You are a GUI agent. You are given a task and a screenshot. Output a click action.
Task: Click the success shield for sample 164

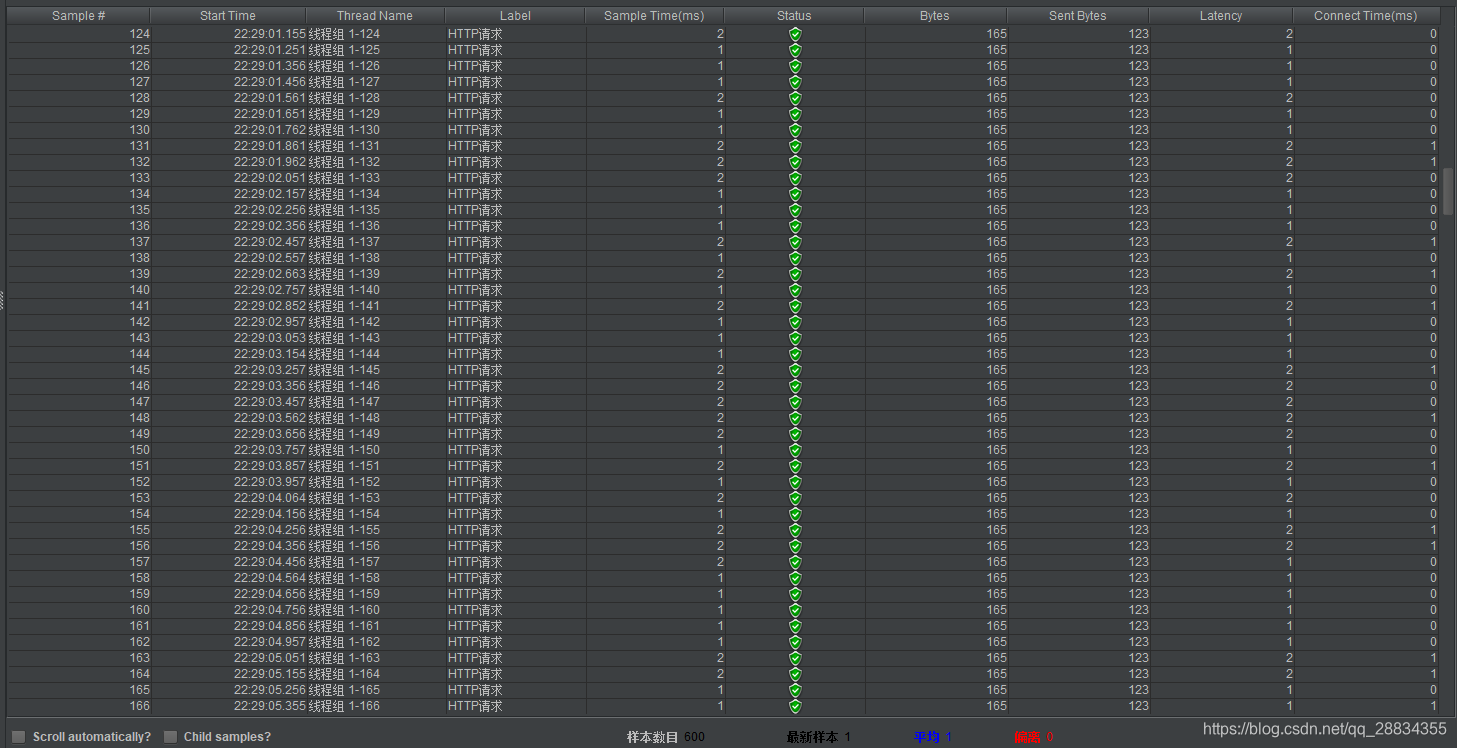[795, 674]
